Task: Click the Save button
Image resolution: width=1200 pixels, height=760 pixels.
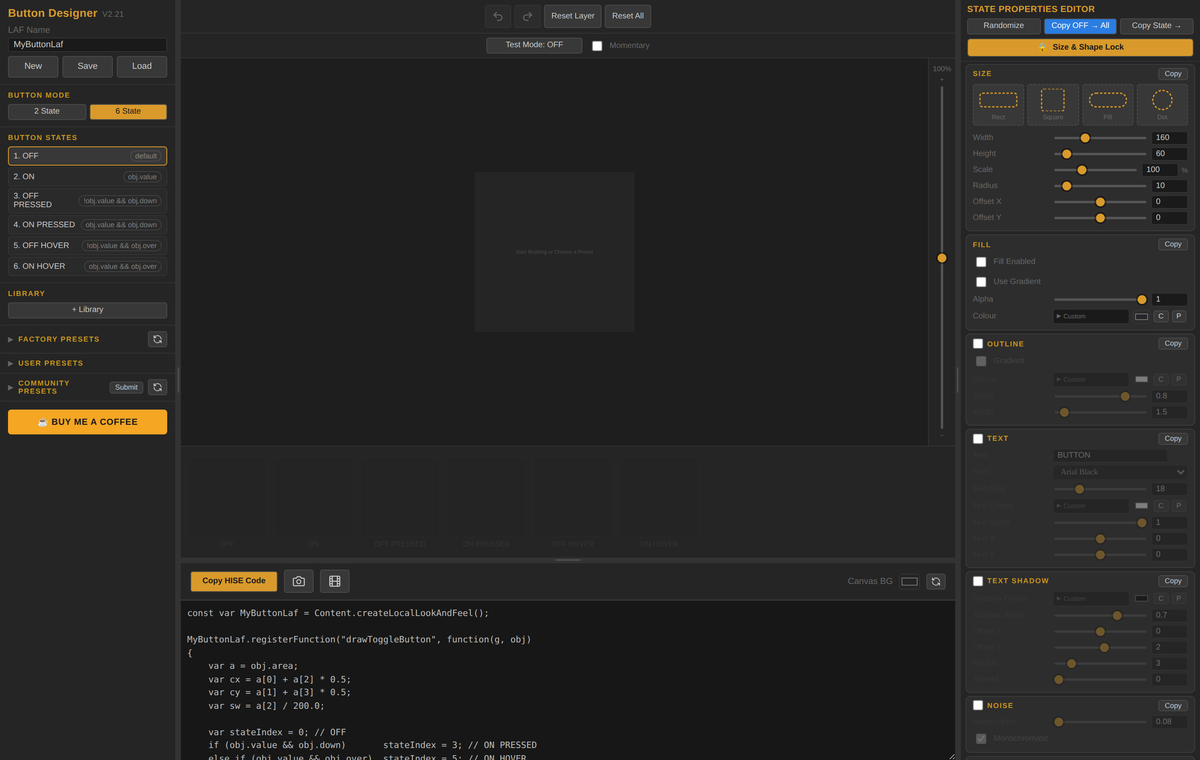Action: pyautogui.click(x=87, y=66)
